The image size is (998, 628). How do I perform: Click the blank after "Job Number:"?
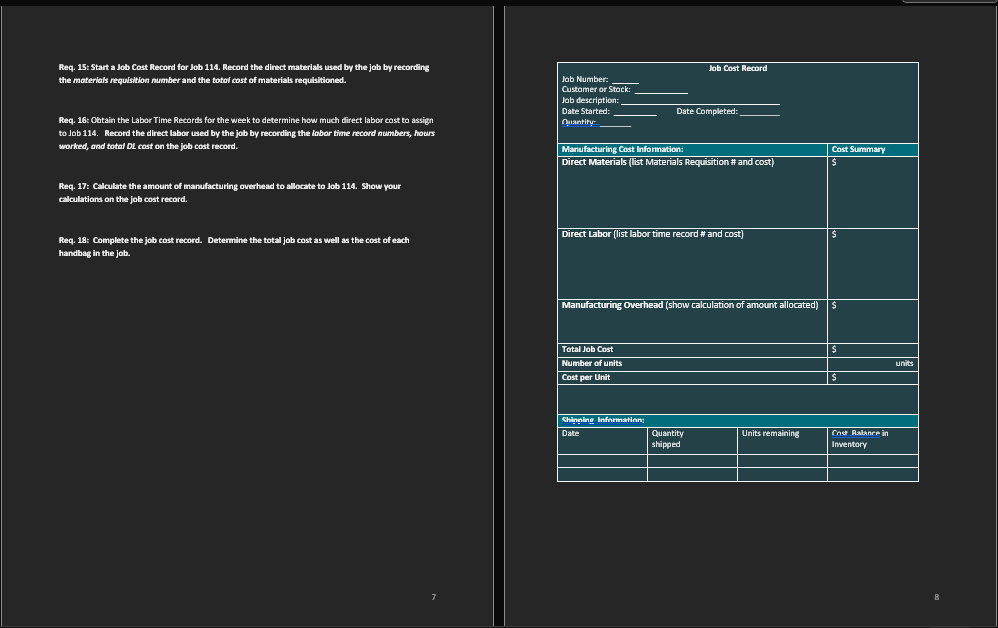[x=625, y=80]
